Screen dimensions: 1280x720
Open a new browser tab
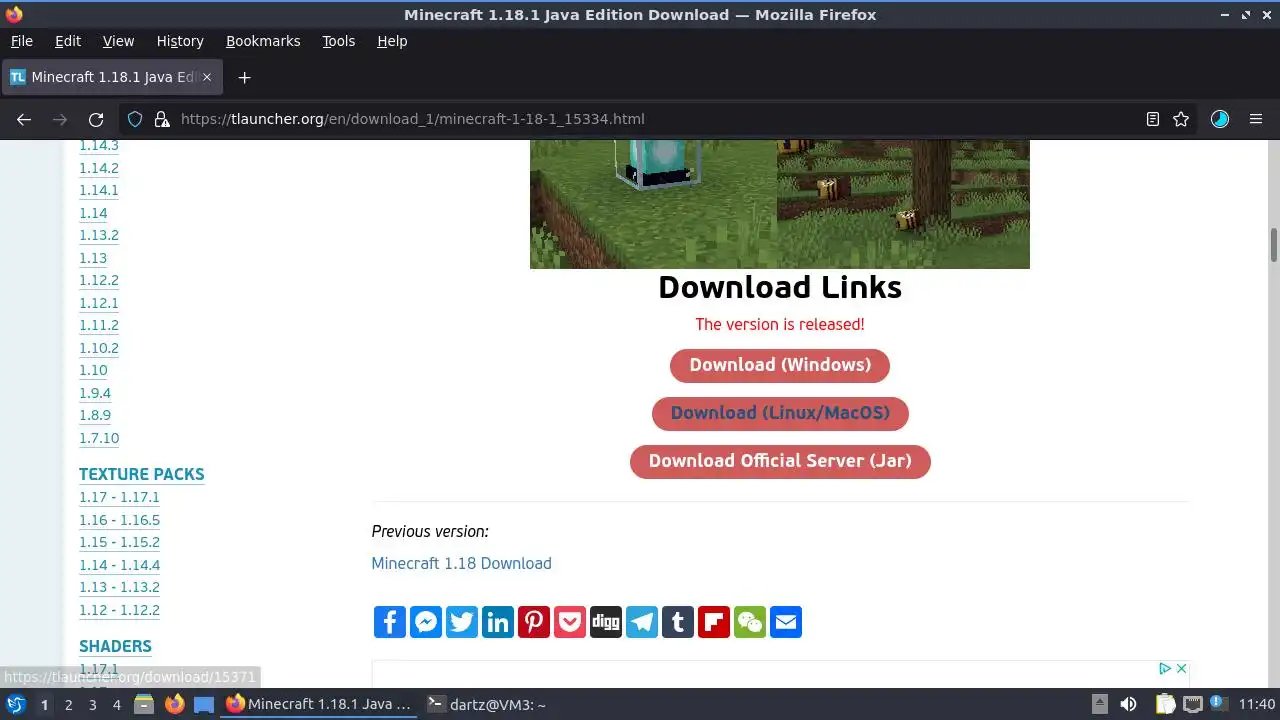[x=244, y=77]
